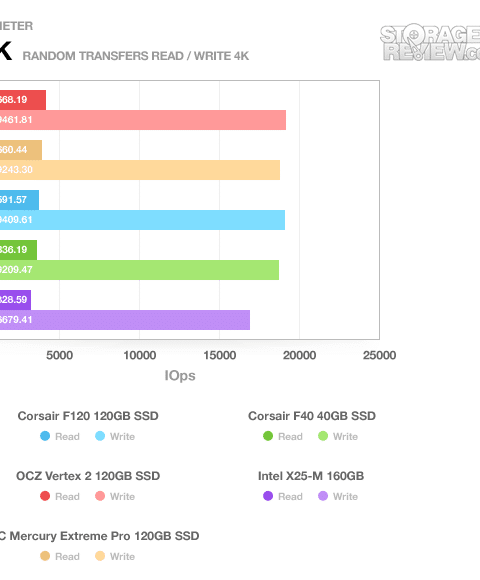
Task: Click the Corsair F120 Write legend dot
Action: tap(100, 436)
